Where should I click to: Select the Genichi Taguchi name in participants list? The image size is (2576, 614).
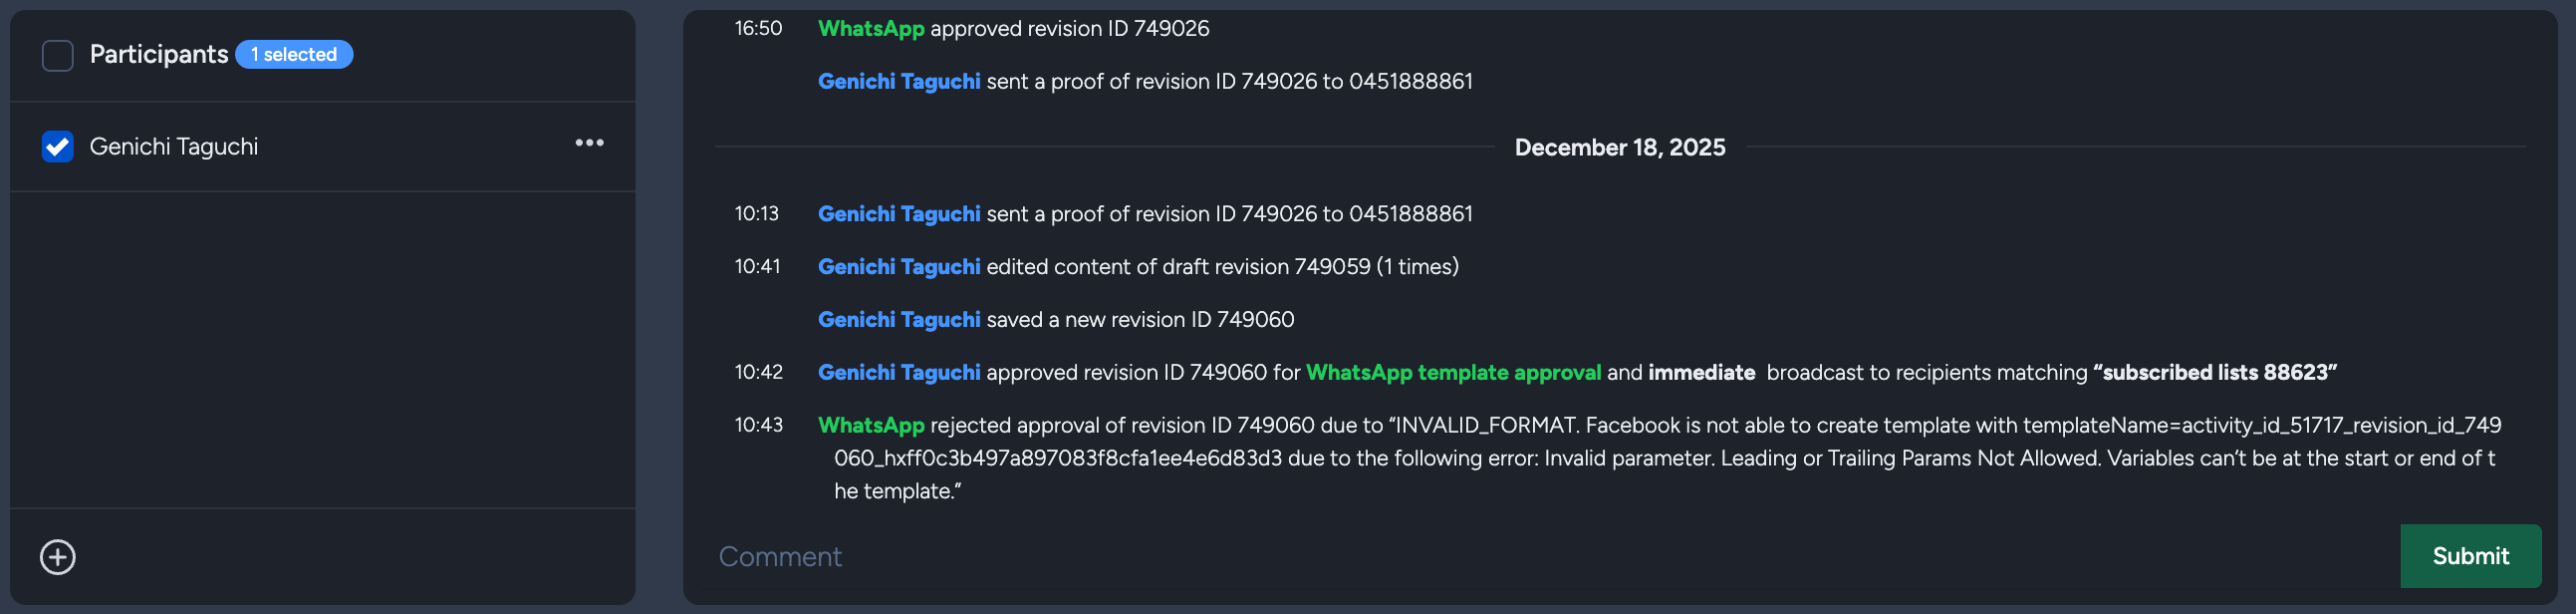pos(174,147)
